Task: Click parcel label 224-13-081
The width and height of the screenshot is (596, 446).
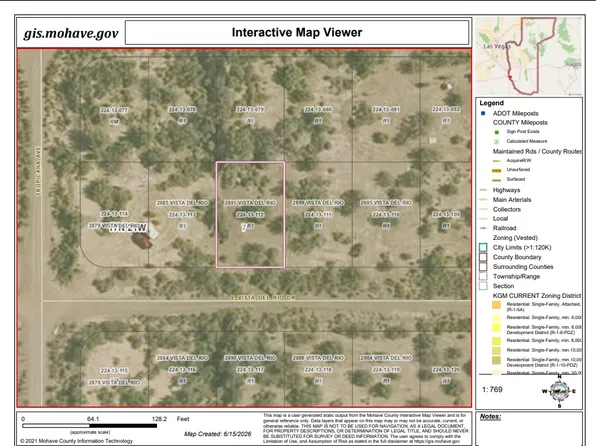Action: coord(386,110)
